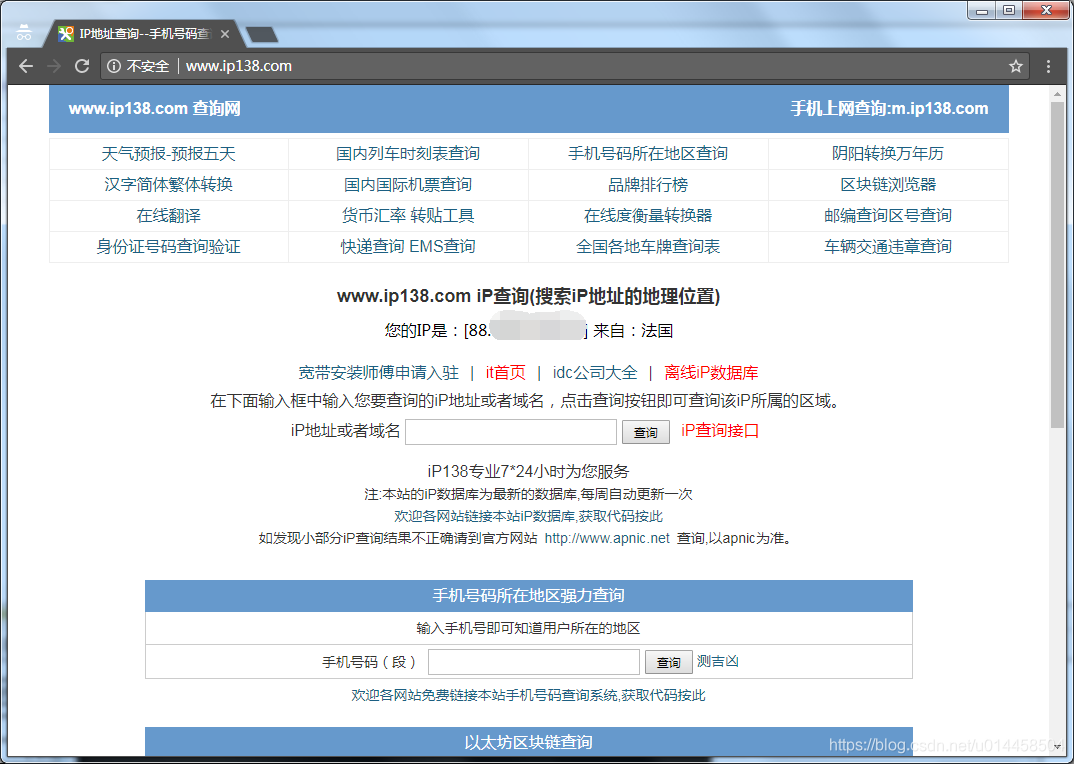Minimize the browser window
Viewport: 1074px width, 764px height.
(x=982, y=10)
